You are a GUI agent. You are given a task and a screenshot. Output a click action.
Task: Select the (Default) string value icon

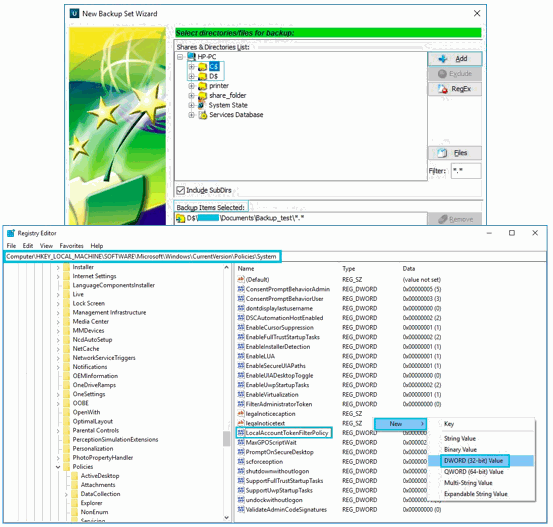coord(241,279)
